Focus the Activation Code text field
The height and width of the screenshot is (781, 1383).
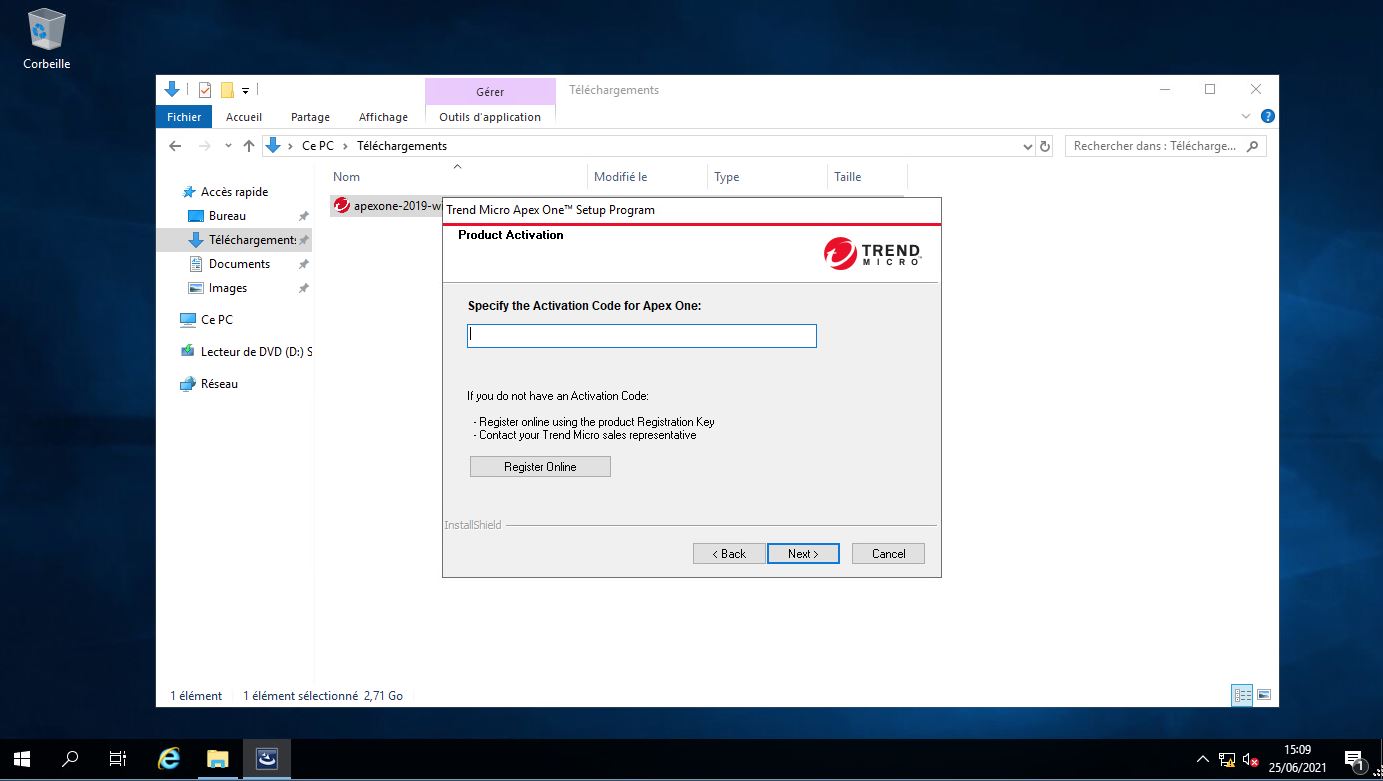coord(642,336)
